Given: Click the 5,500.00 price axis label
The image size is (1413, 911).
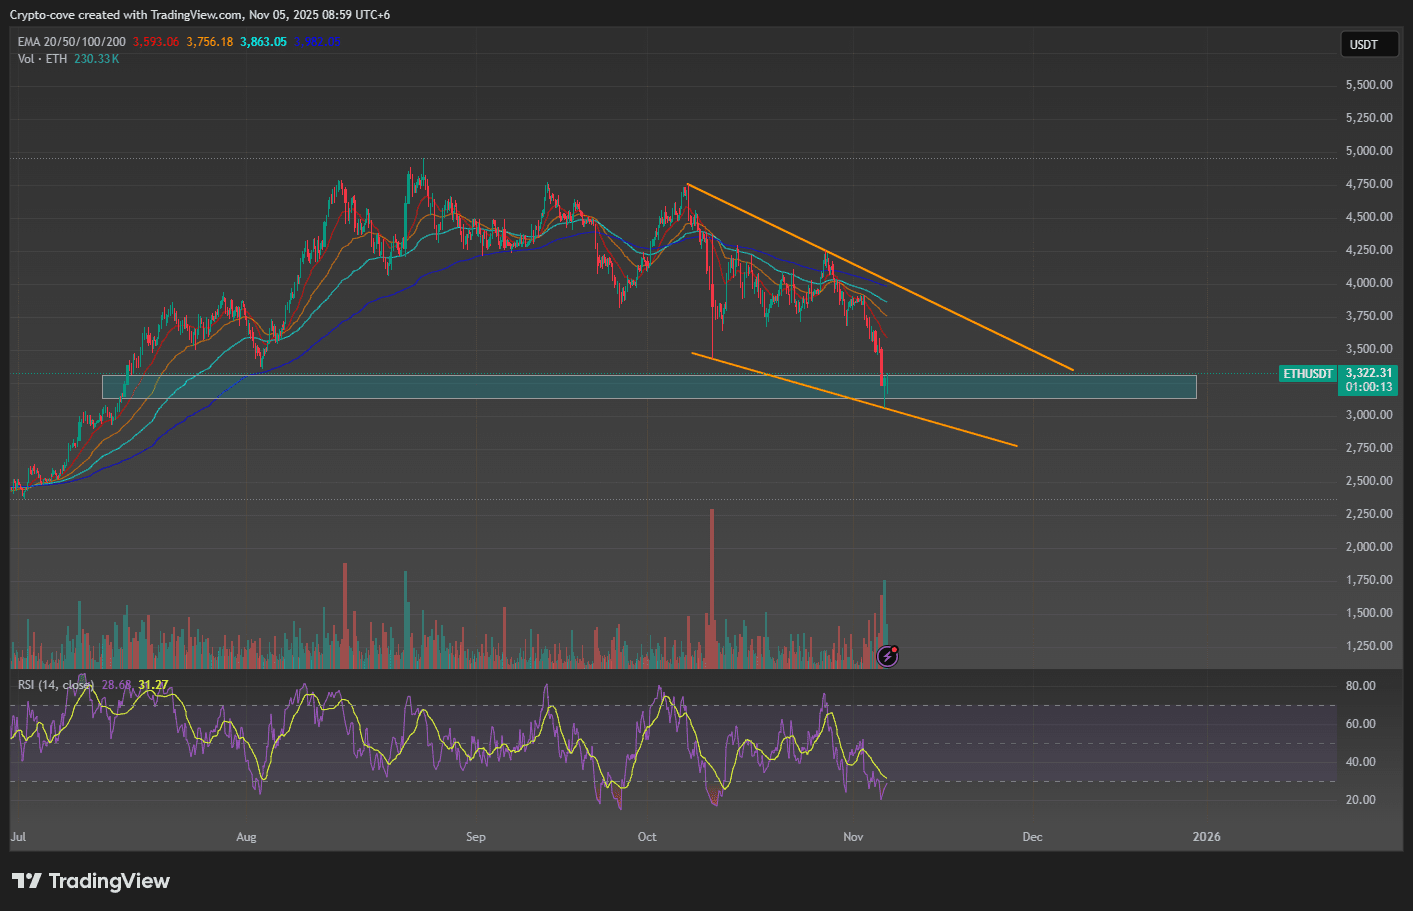Looking at the screenshot, I should (x=1369, y=85).
